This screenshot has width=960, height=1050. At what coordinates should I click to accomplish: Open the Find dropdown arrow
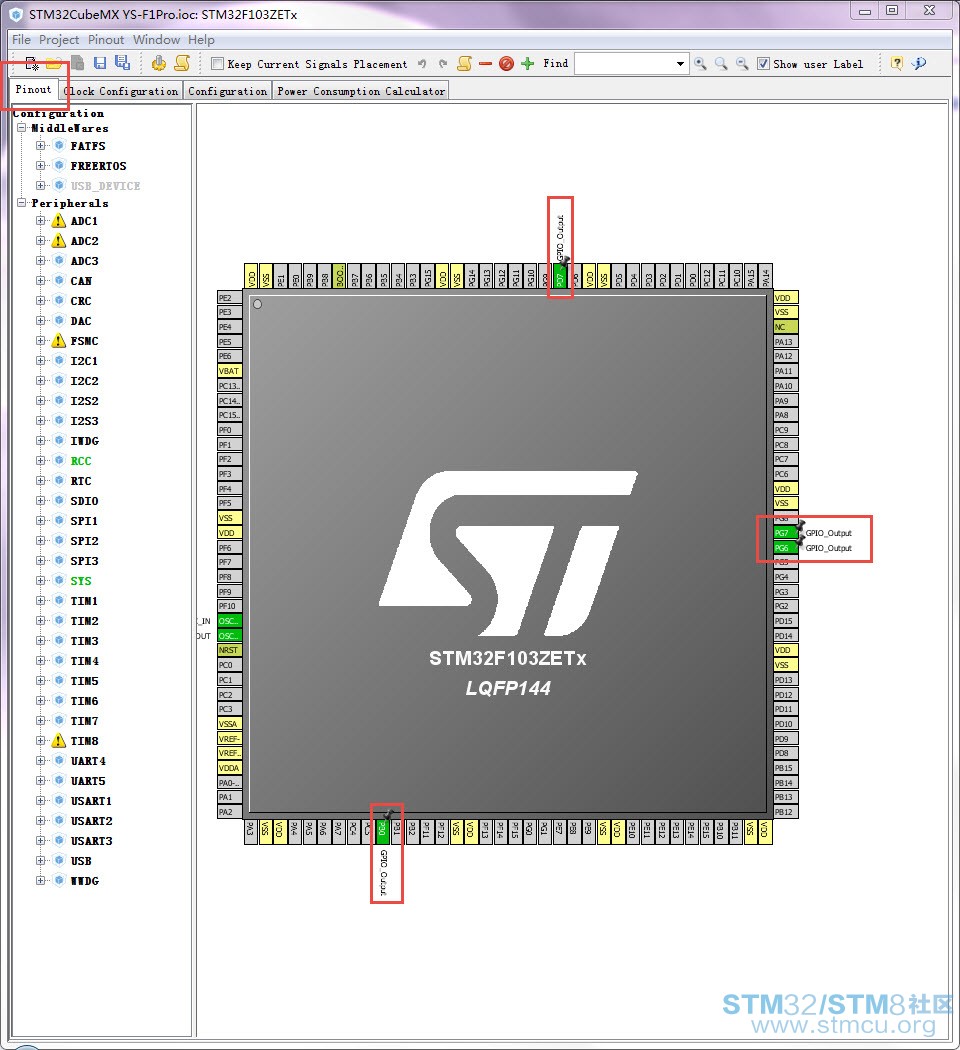[x=680, y=64]
